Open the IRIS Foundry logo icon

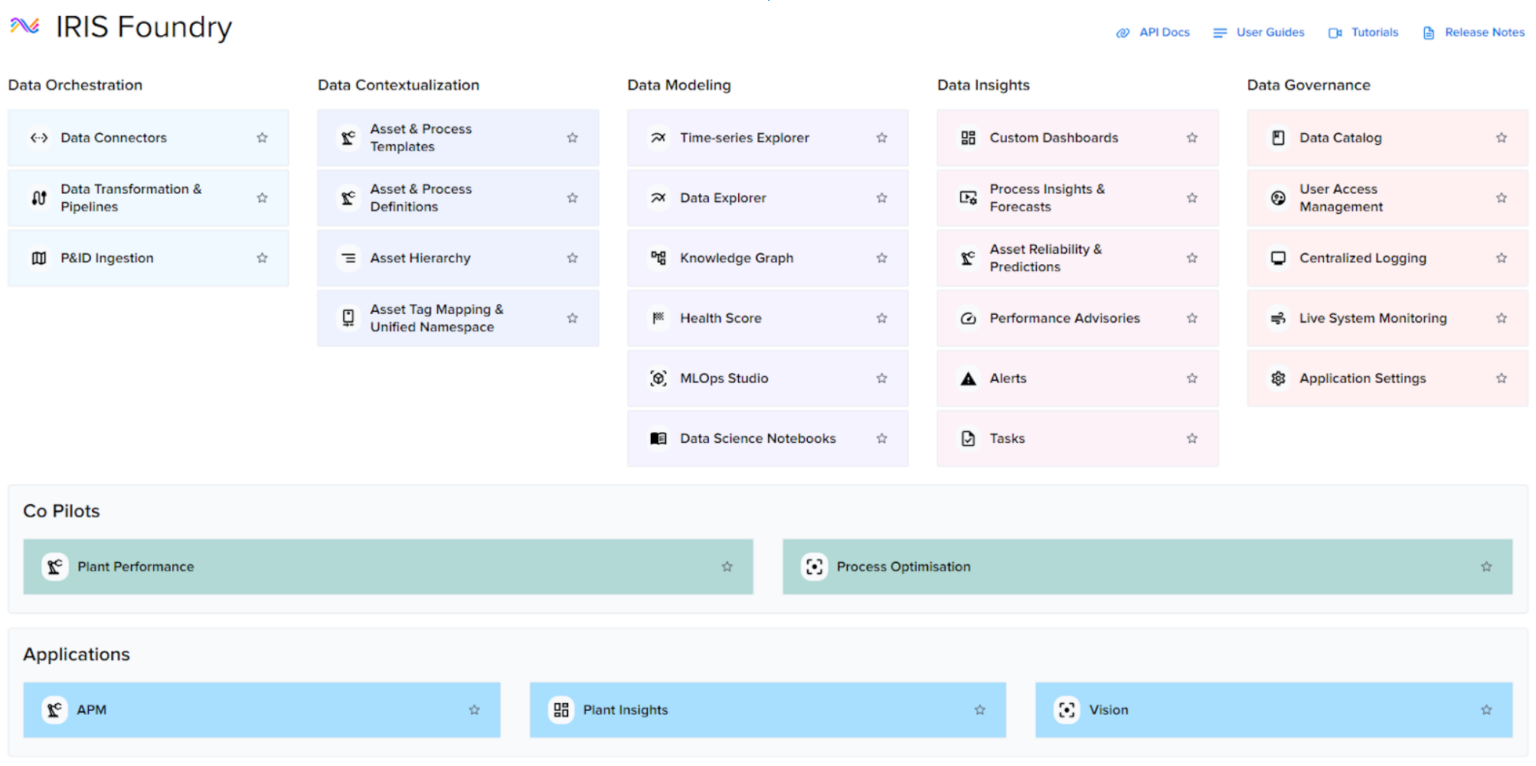pyautogui.click(x=26, y=27)
